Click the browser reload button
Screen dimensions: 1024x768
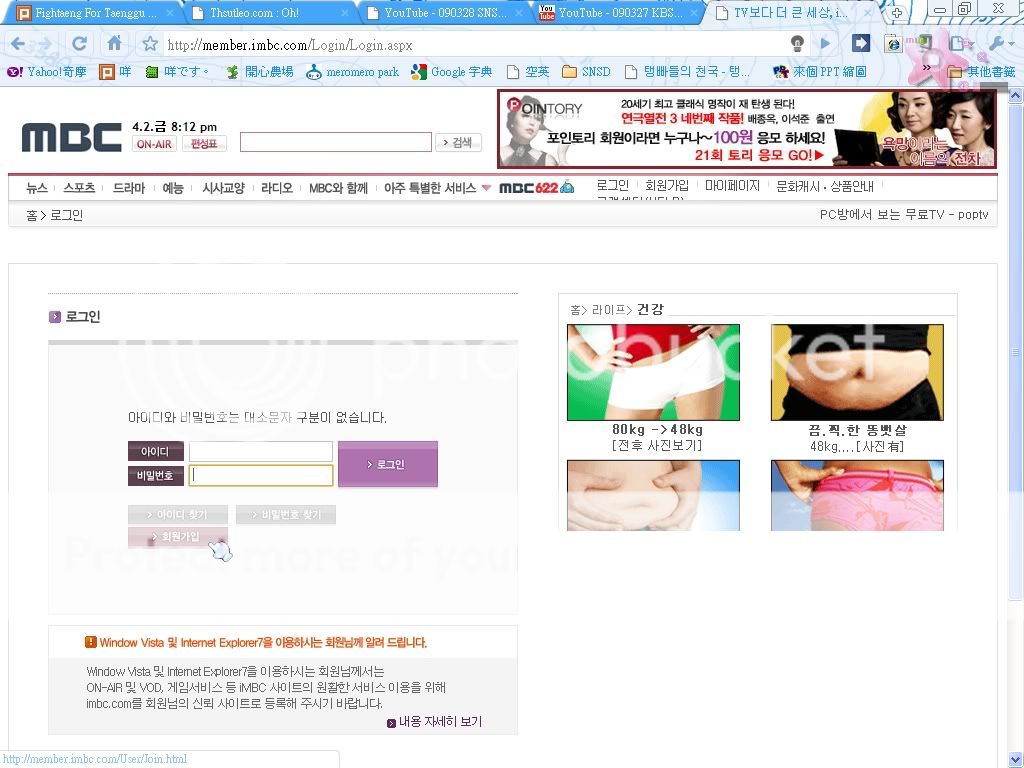click(x=79, y=44)
